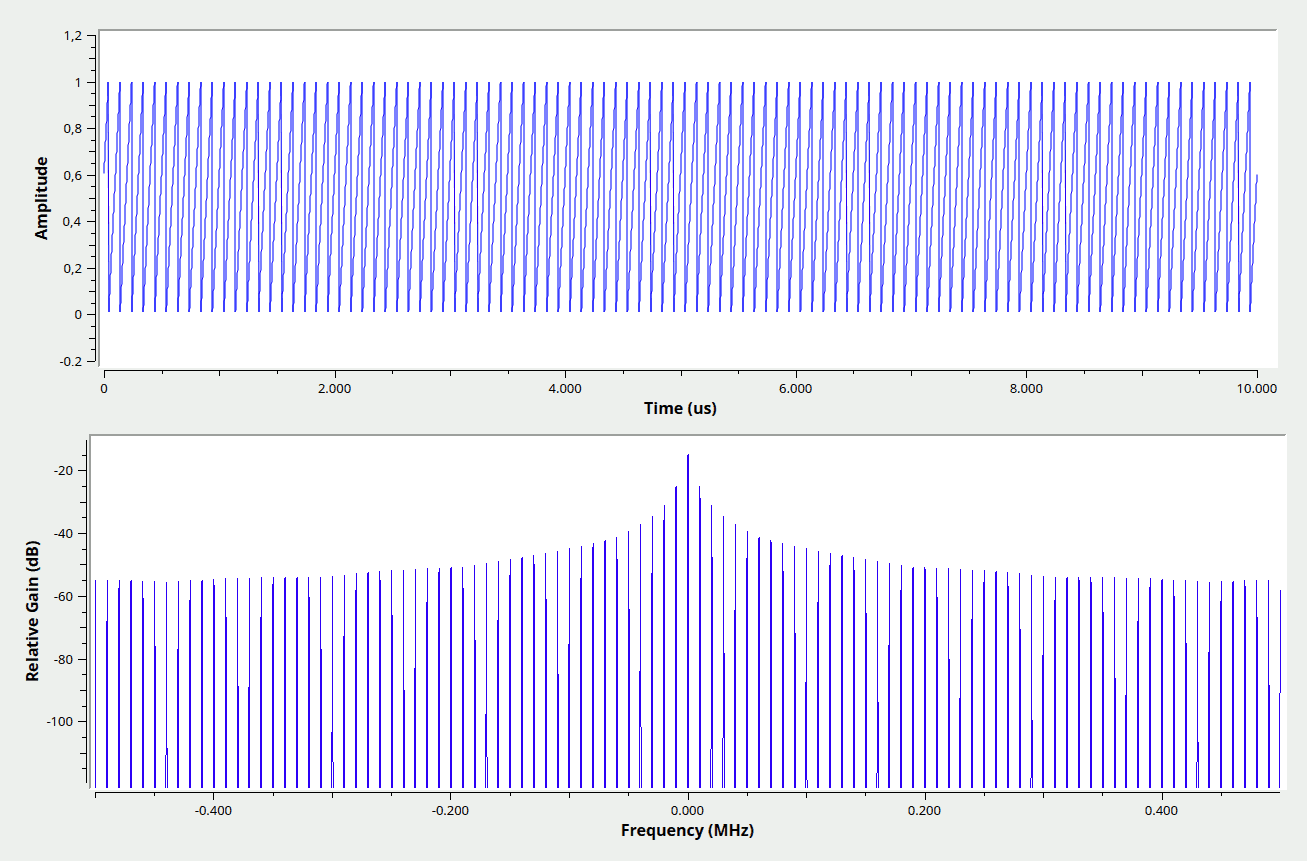Click the Amplitude axis title
Image resolution: width=1307 pixels, height=861 pixels.
41,198
